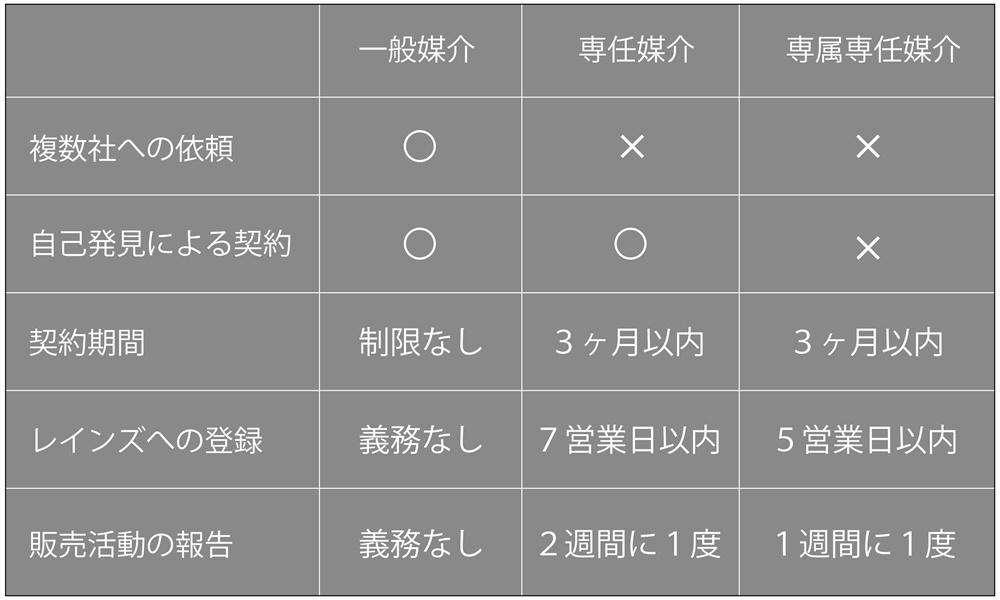Image resolution: width=1000 pixels, height=600 pixels.
Task: Select the cross for 複数社への依頼 under 専属専任媒介
Action: 868,147
